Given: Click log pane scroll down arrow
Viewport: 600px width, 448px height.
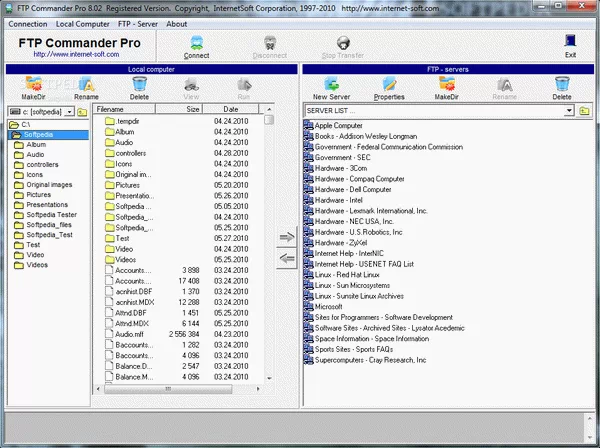Looking at the screenshot, I should [589, 438].
